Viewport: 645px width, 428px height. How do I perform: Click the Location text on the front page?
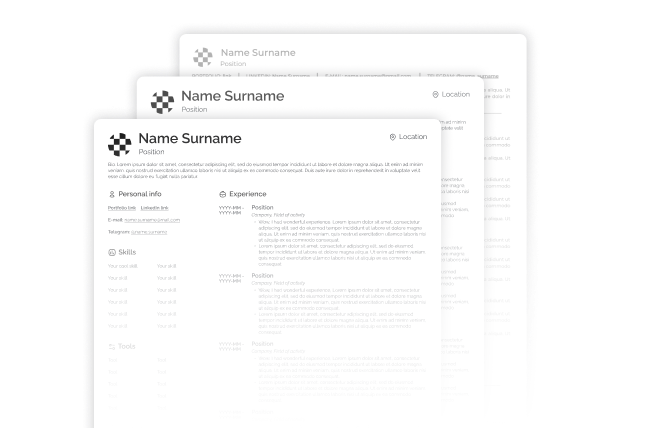pyautogui.click(x=413, y=137)
